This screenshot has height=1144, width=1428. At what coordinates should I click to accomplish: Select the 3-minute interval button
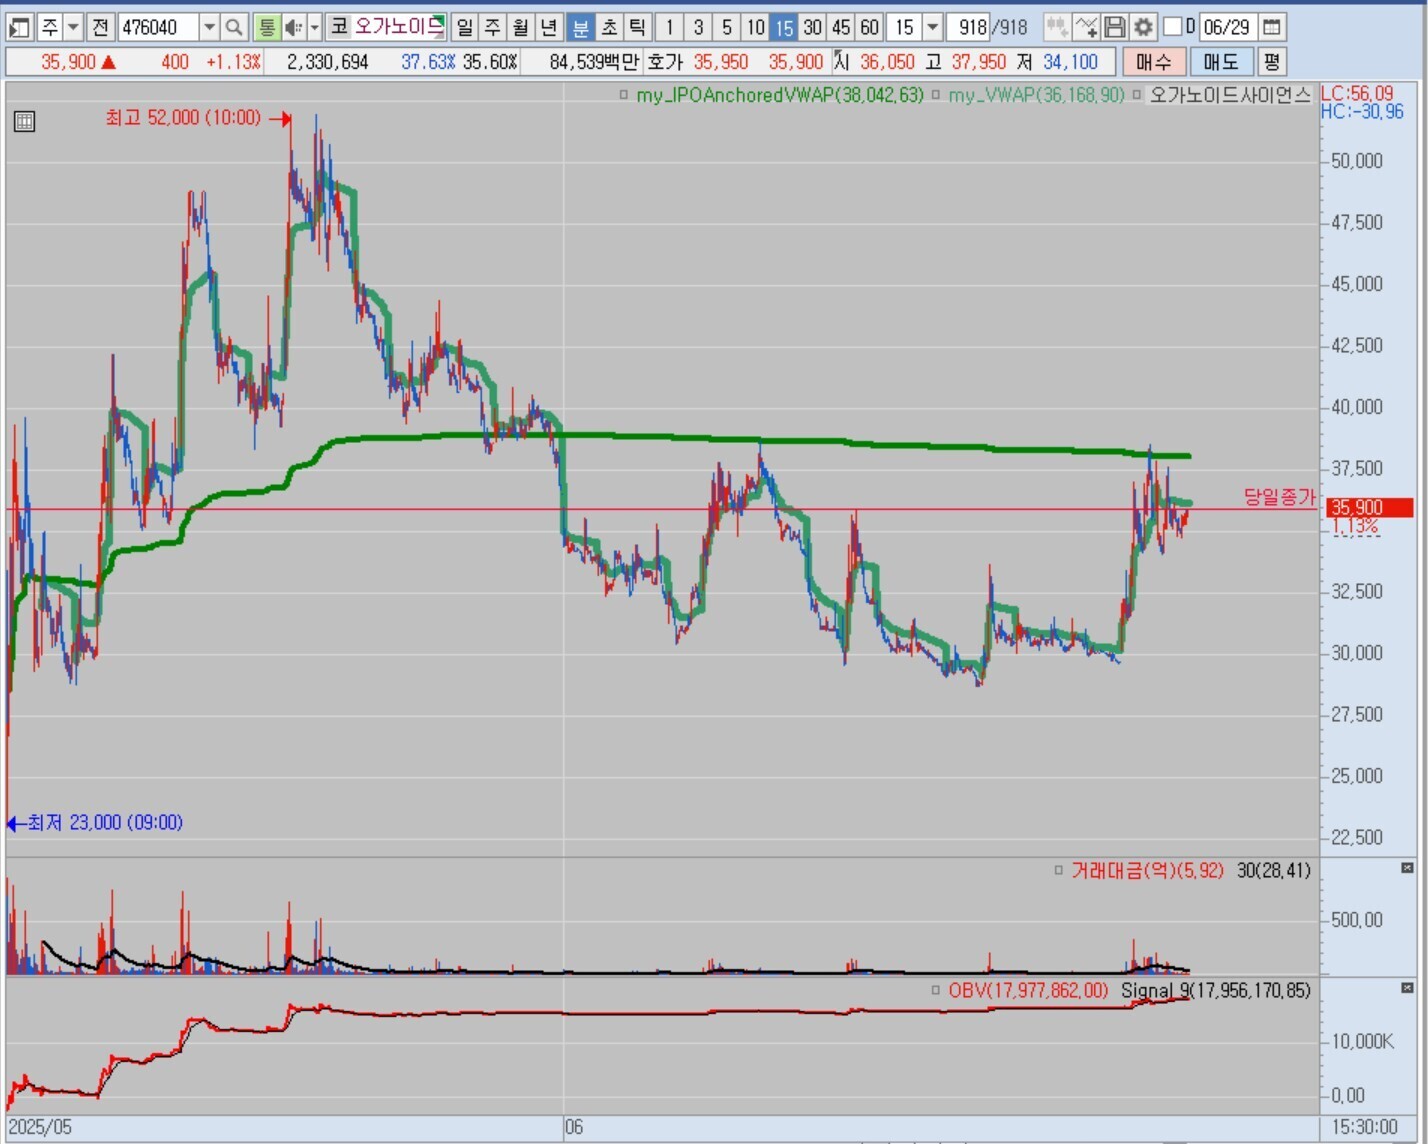coord(698,27)
